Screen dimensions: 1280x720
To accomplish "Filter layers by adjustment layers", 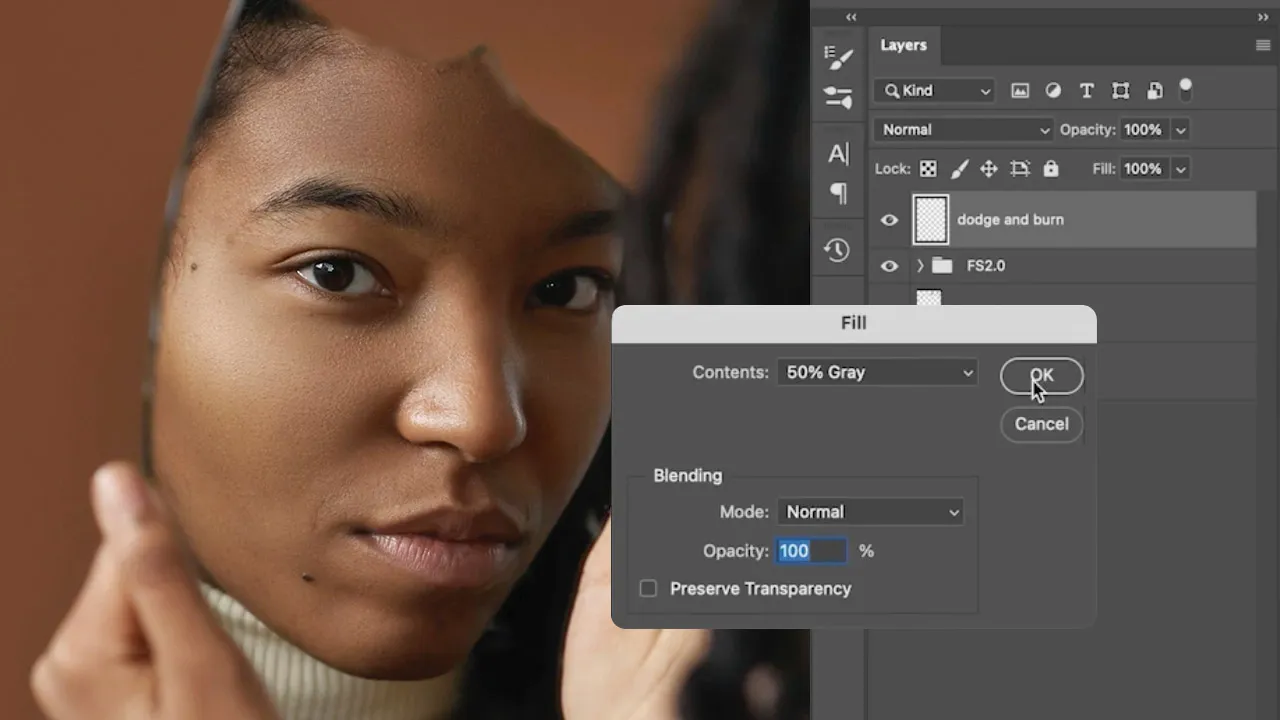I will point(1053,91).
